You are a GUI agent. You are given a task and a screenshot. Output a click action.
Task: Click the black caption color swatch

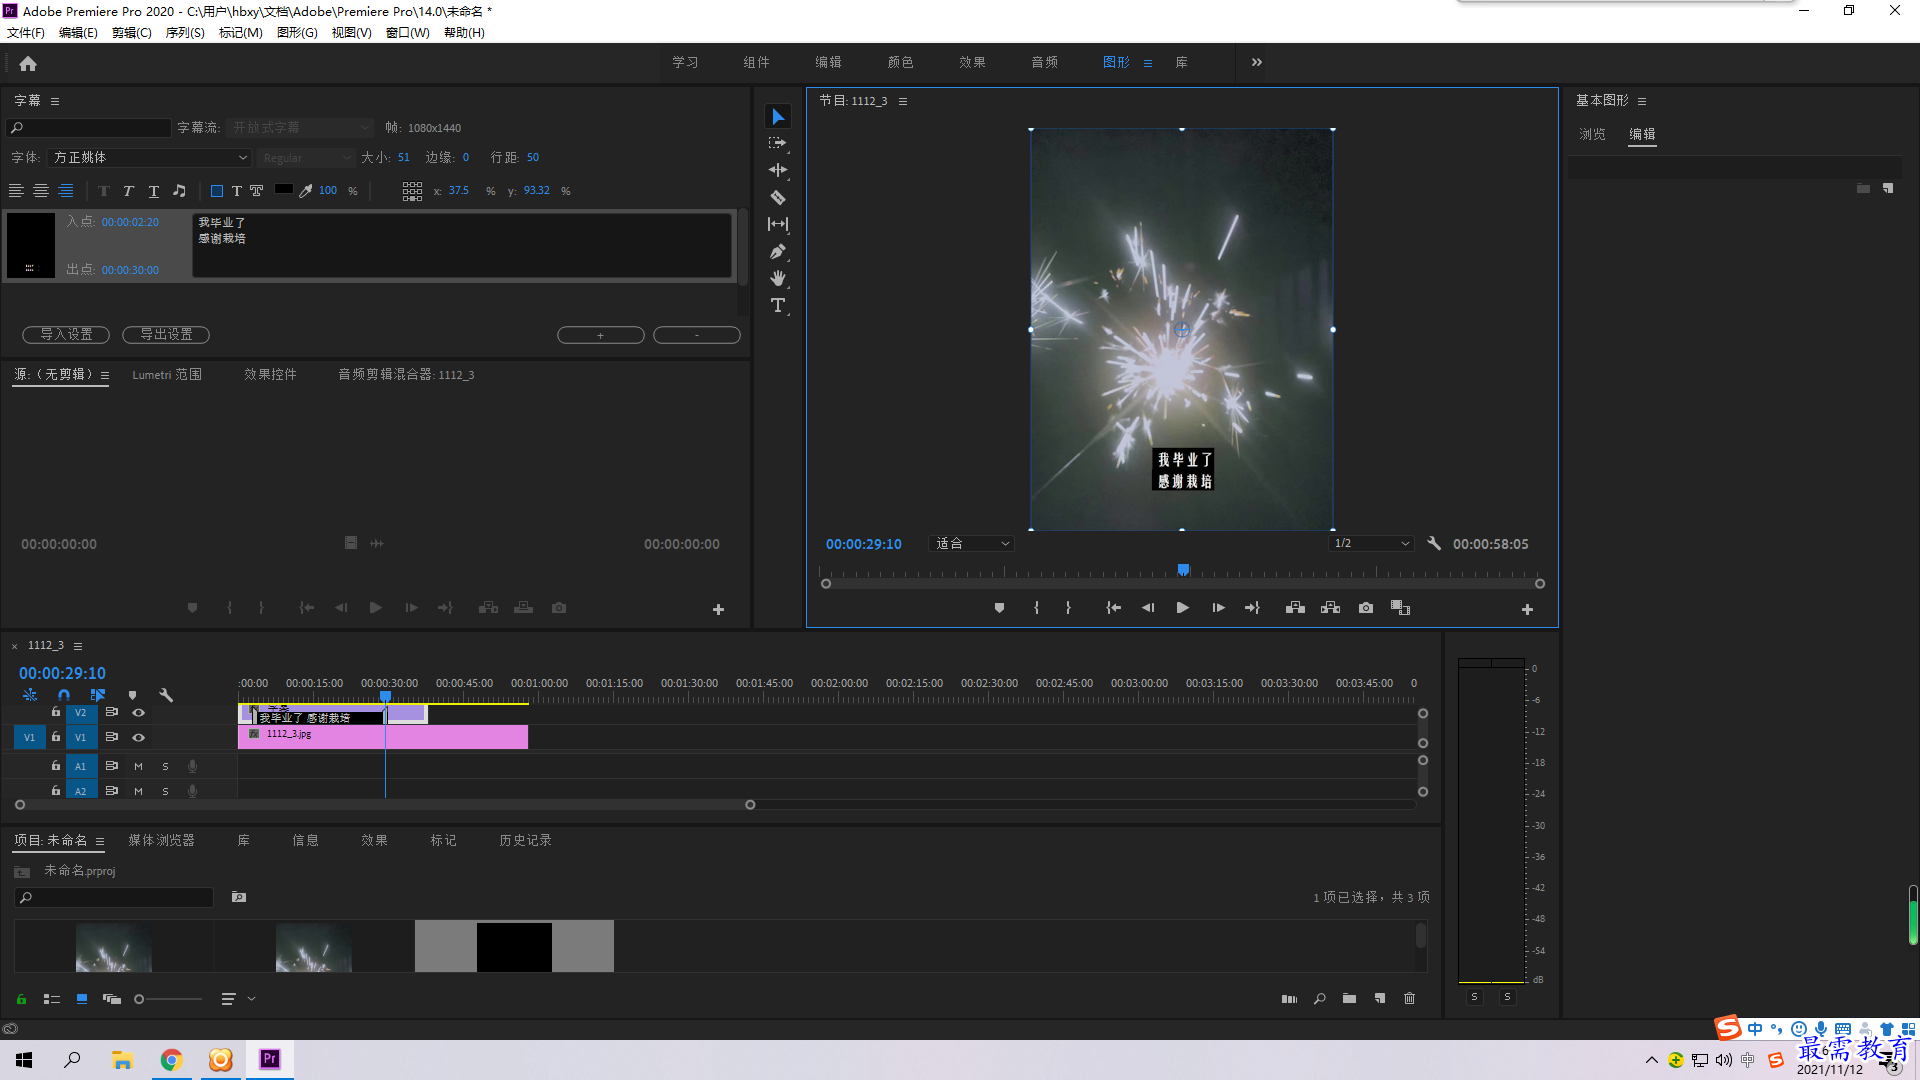pyautogui.click(x=284, y=189)
